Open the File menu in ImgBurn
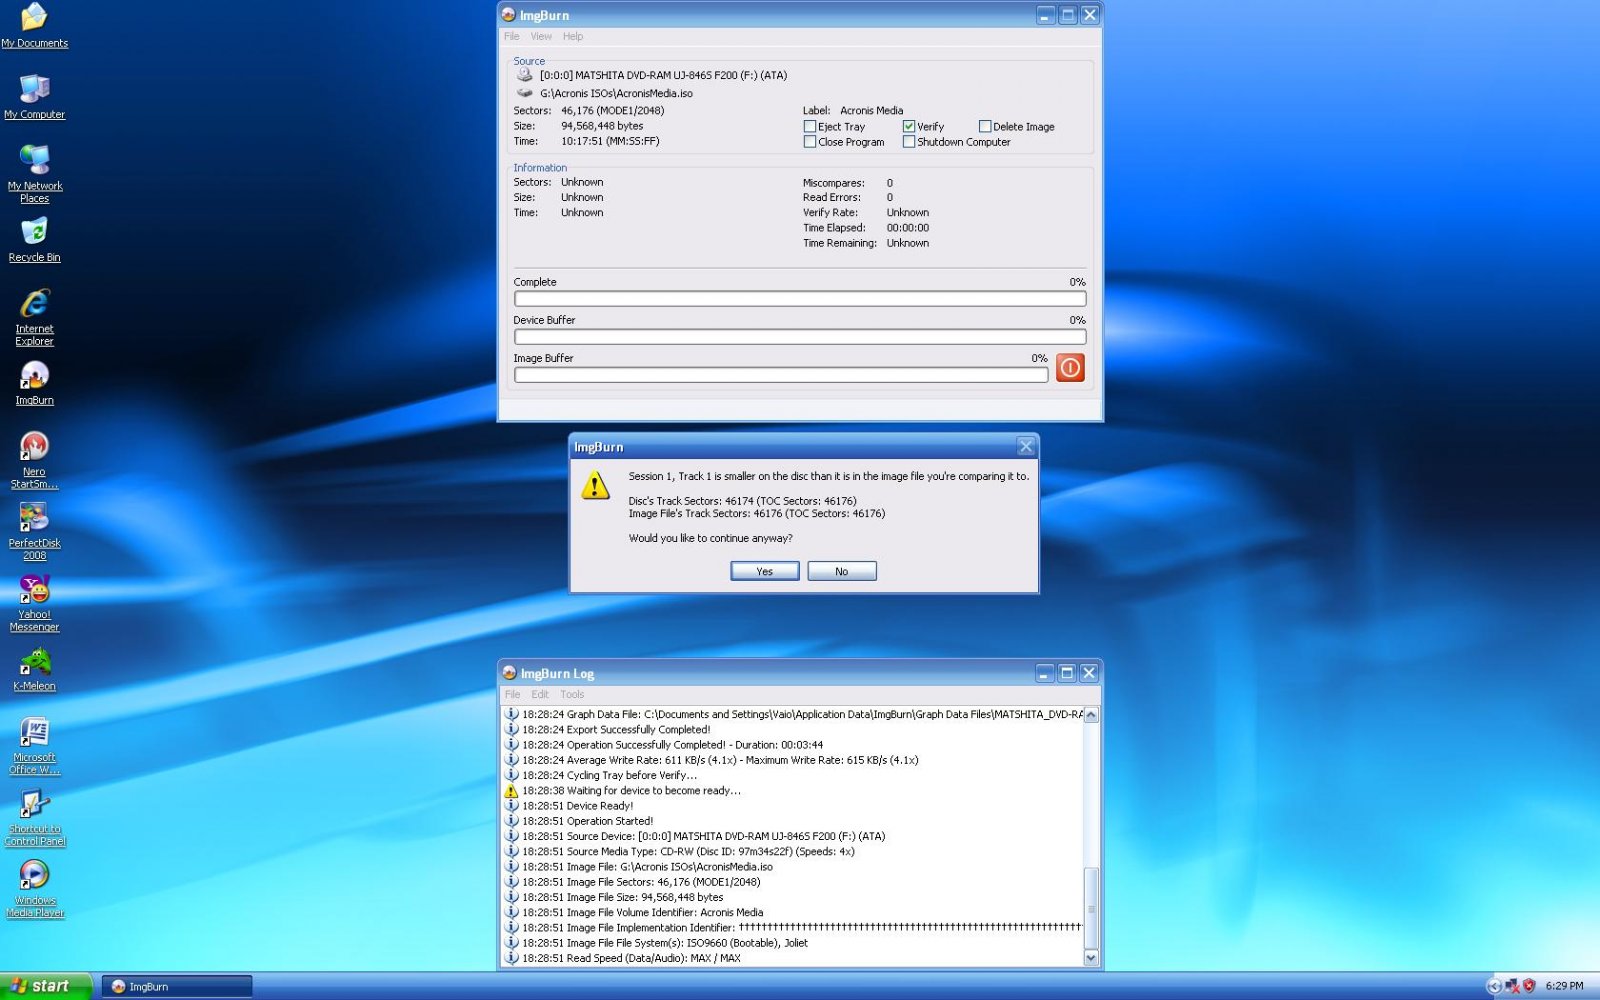 click(x=512, y=36)
